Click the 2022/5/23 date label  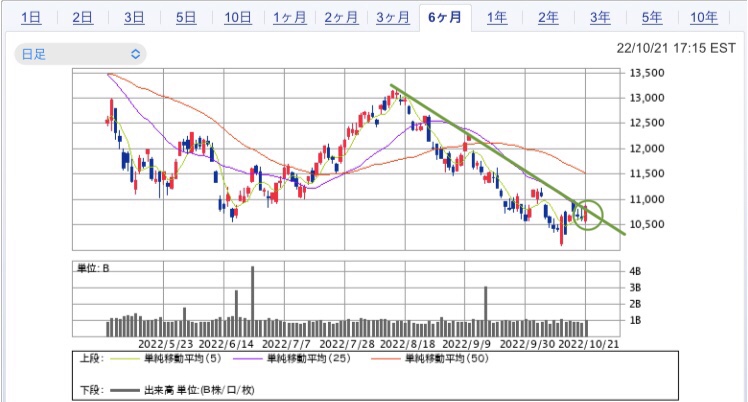[x=166, y=344]
